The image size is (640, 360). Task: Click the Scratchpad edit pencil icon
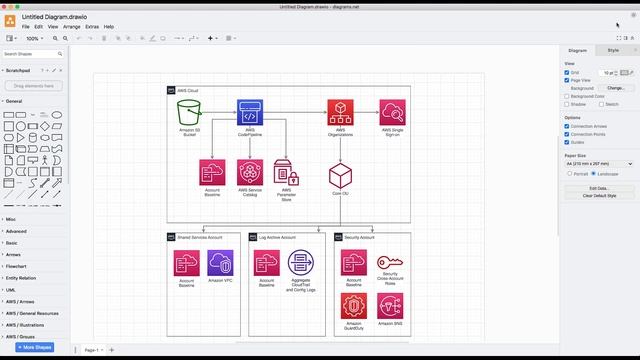(54, 71)
